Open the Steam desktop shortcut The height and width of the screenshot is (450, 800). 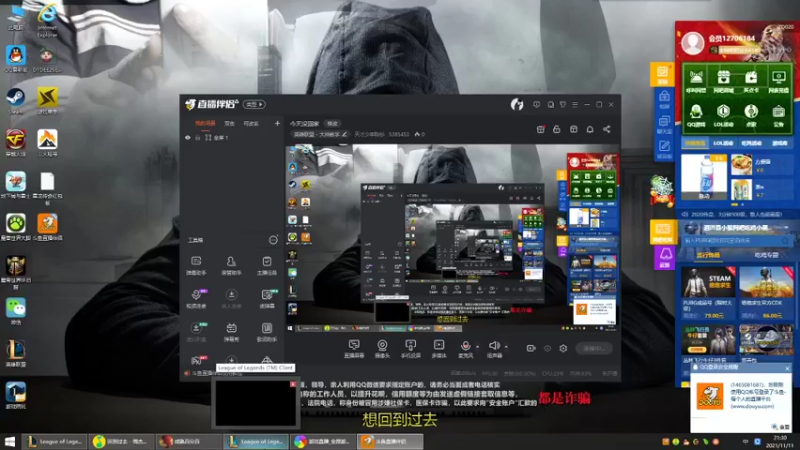click(15, 98)
